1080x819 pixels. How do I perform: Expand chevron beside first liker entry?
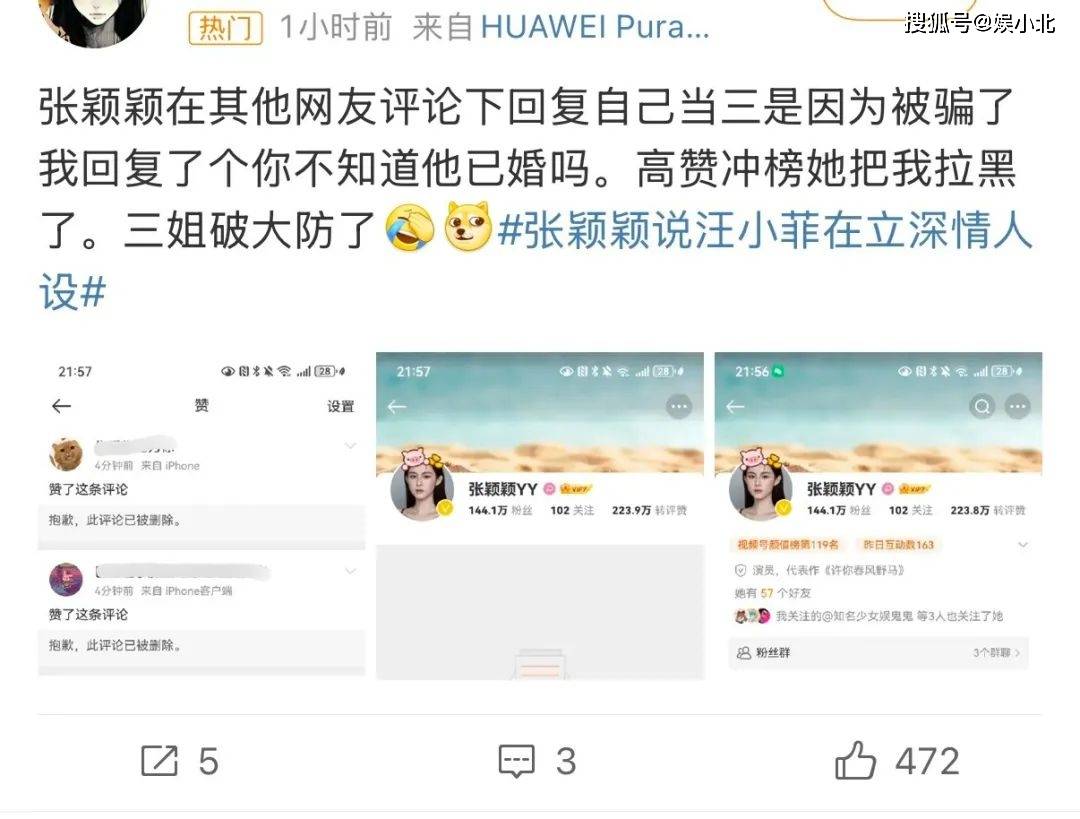point(351,446)
